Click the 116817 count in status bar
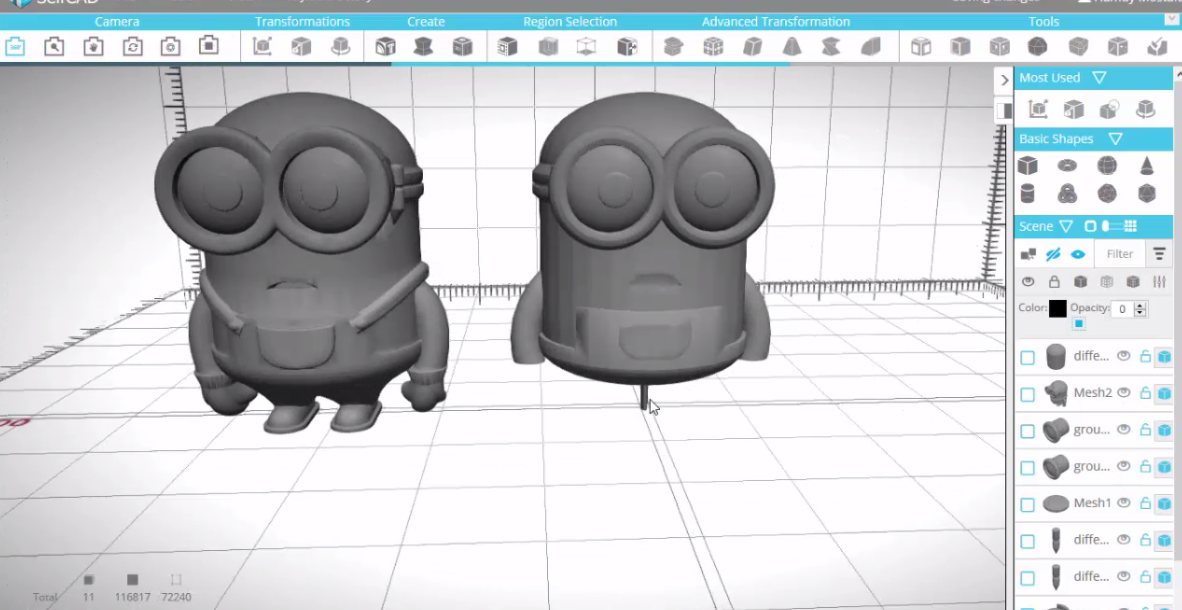The height and width of the screenshot is (610, 1182). (x=132, y=597)
